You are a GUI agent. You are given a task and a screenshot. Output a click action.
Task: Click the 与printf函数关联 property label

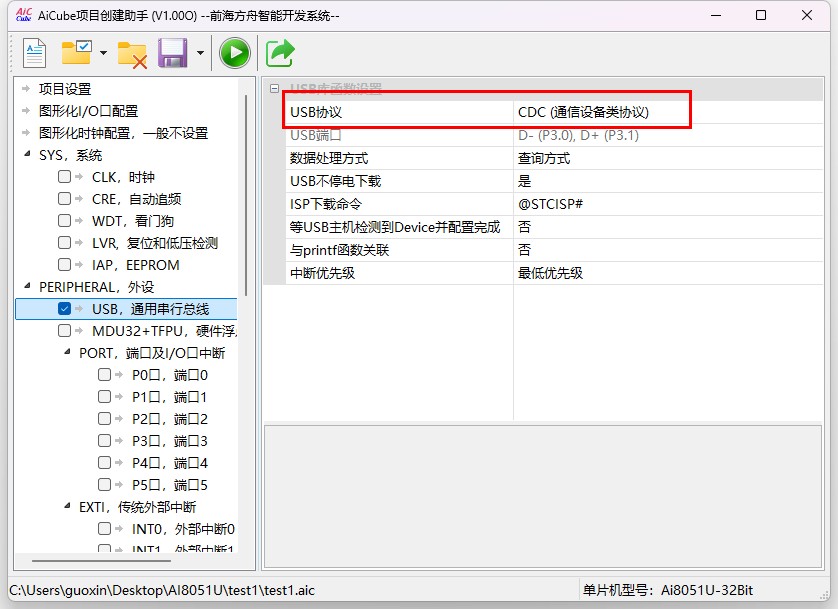point(339,250)
